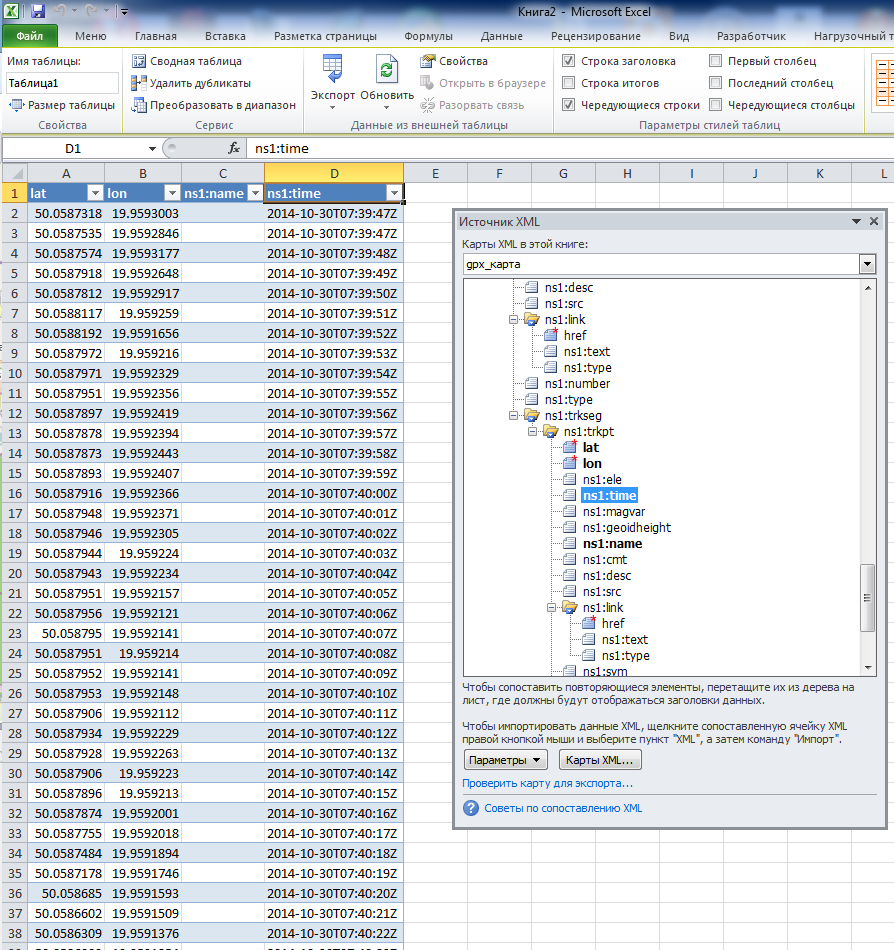The width and height of the screenshot is (894, 950).
Task: Click the Карты XML... button
Action: [600, 760]
